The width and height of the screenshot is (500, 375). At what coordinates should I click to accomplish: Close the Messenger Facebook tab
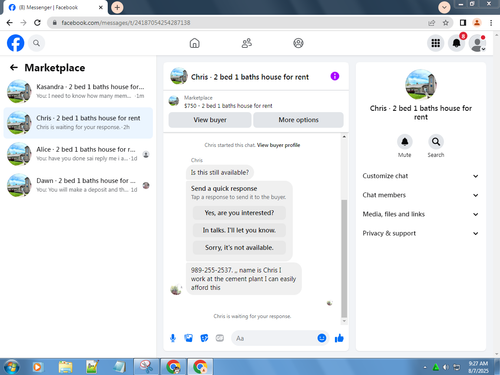(x=101, y=7)
